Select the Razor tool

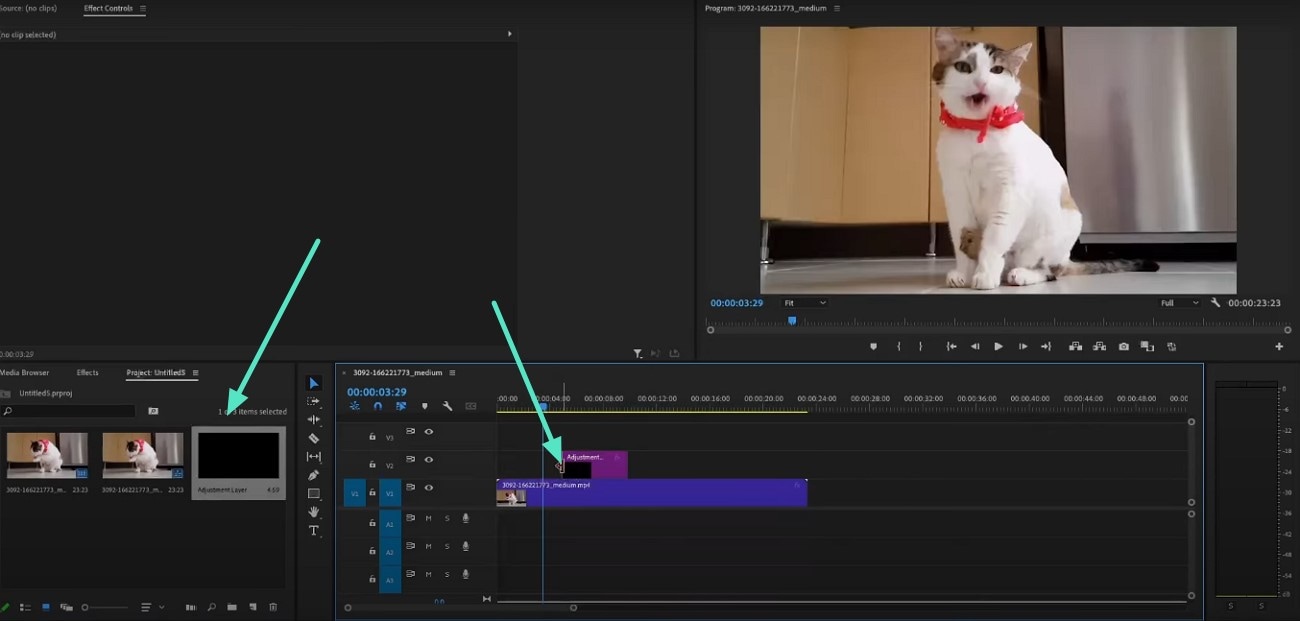[x=313, y=438]
